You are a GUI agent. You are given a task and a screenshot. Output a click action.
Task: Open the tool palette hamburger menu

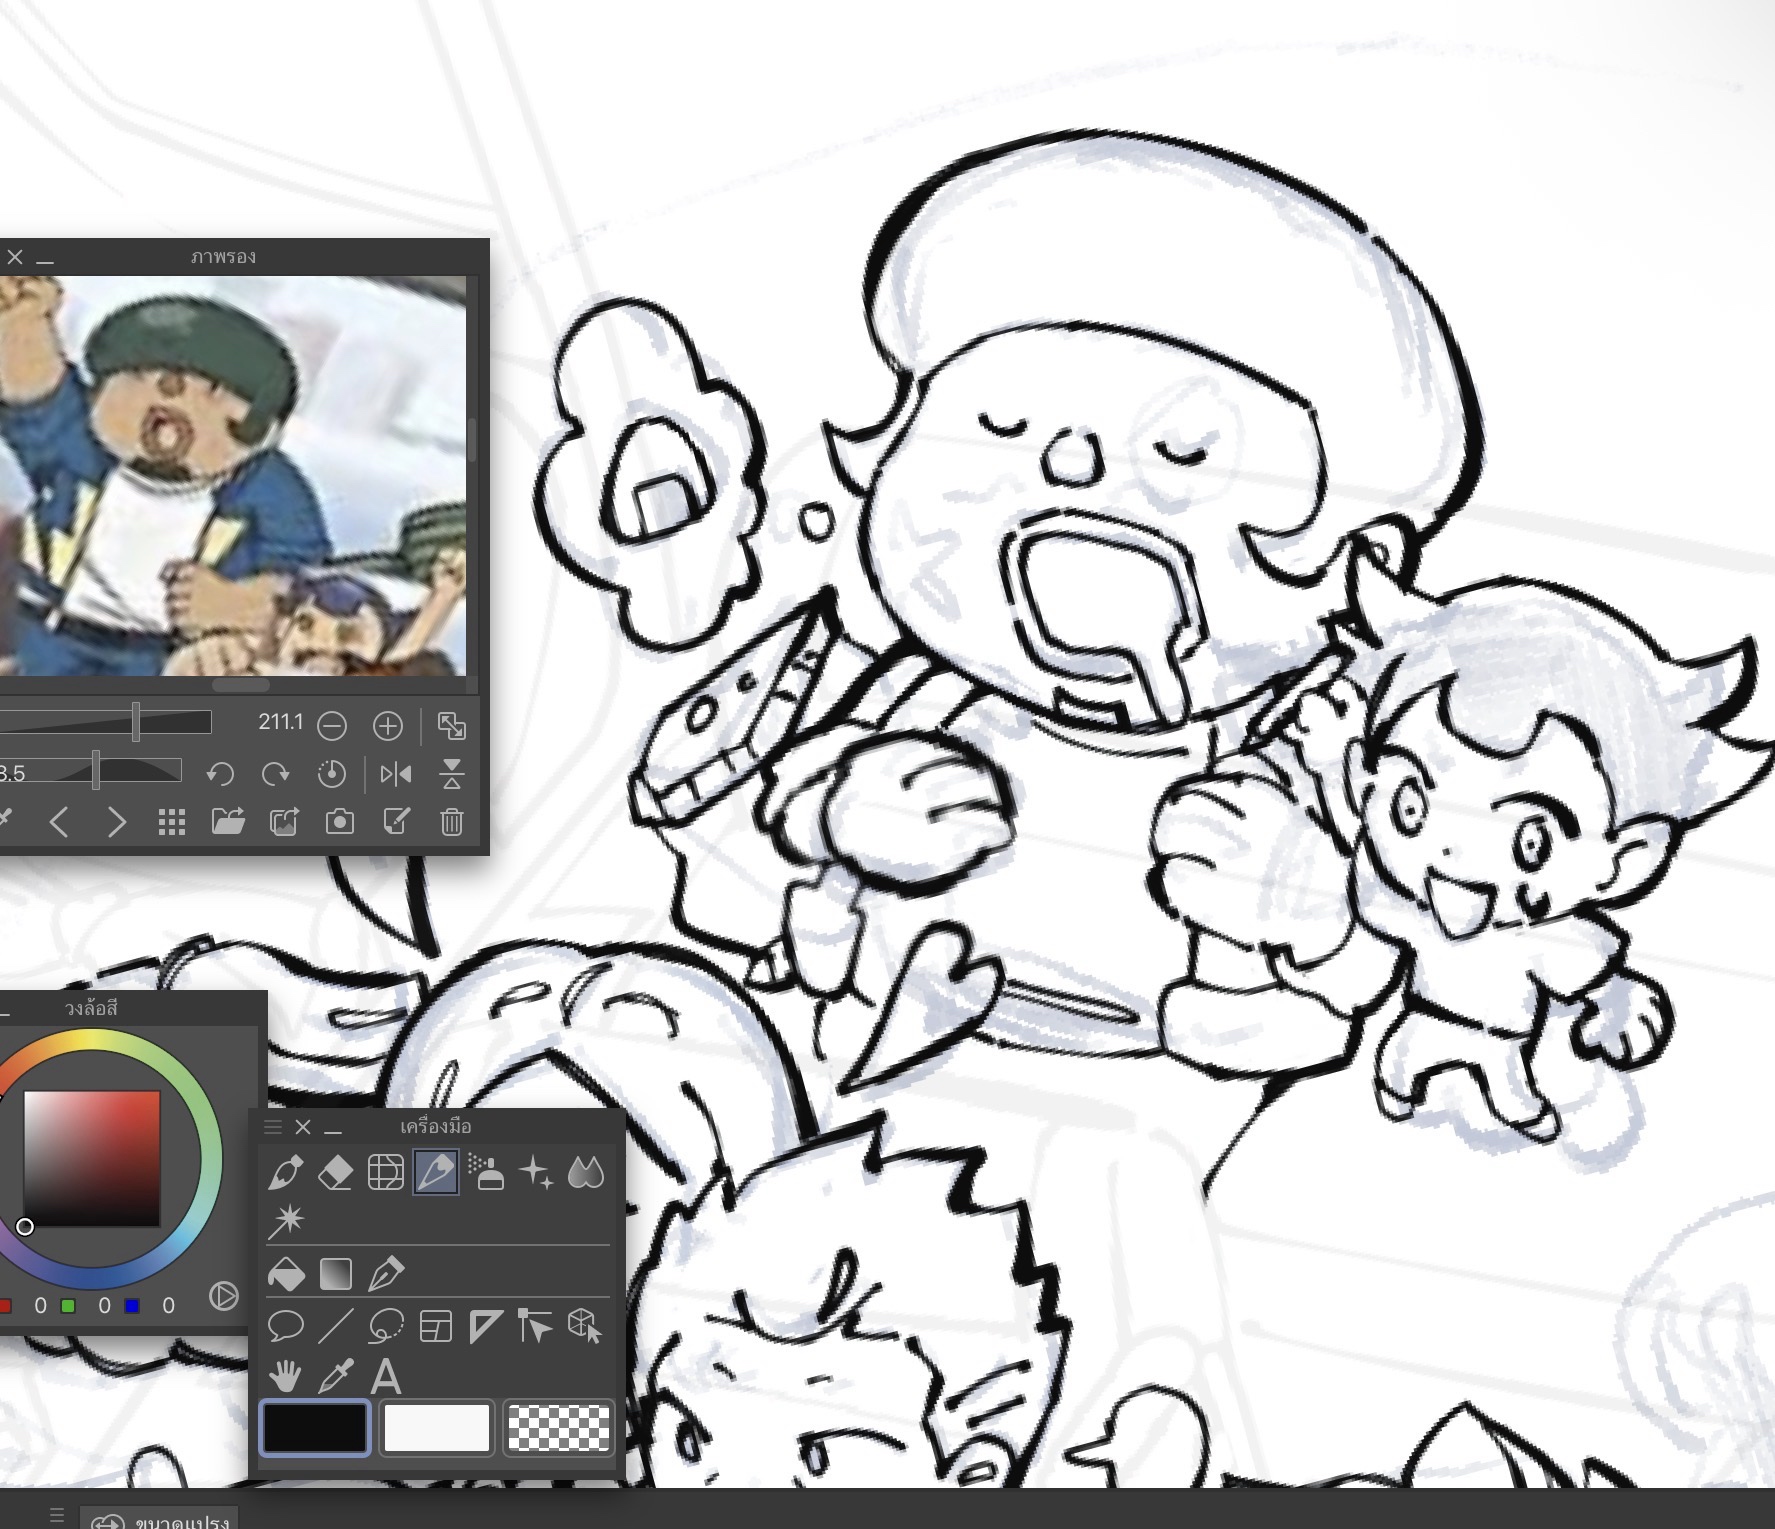click(x=272, y=1127)
